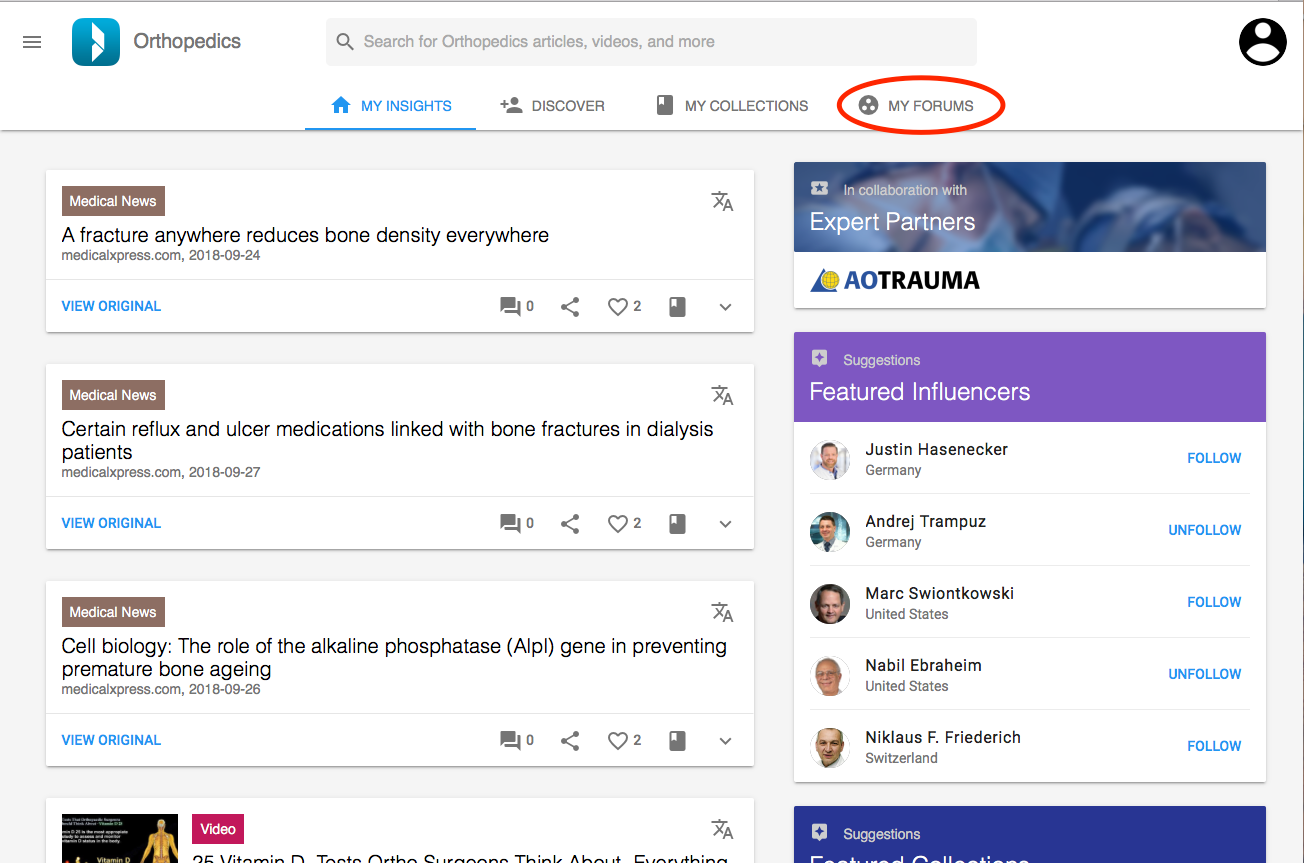Open the AOTrauma expert partner logo

(x=895, y=280)
